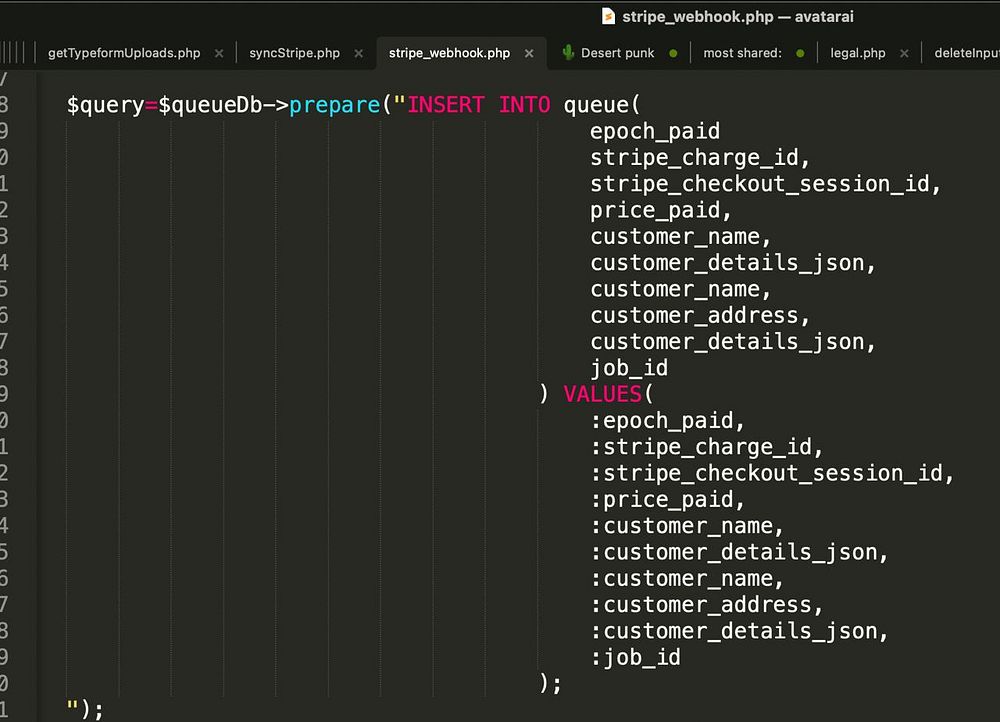Click the VALUES keyword in the SQL
Image resolution: width=1000 pixels, height=722 pixels.
point(603,394)
